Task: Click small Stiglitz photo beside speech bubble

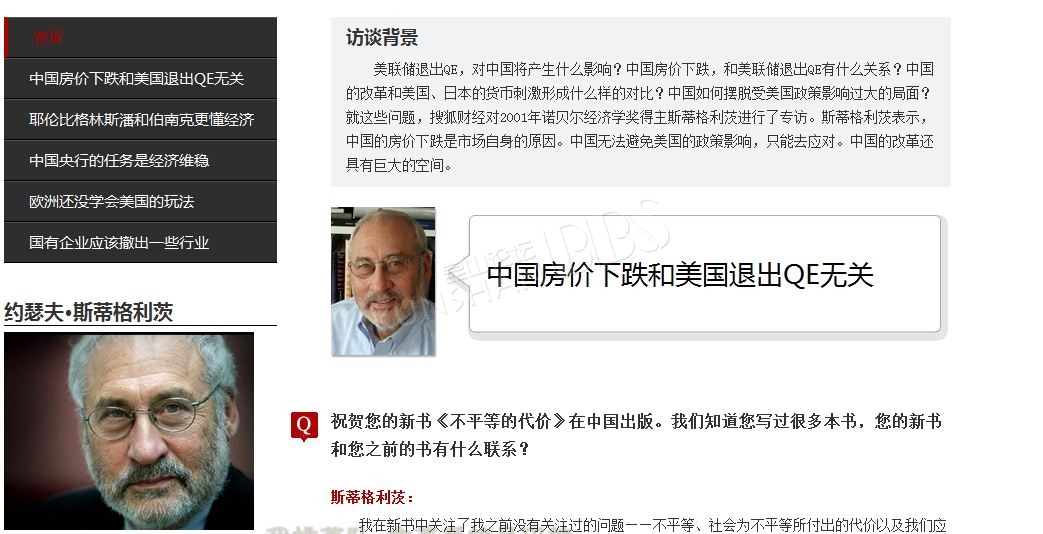Action: tap(383, 282)
